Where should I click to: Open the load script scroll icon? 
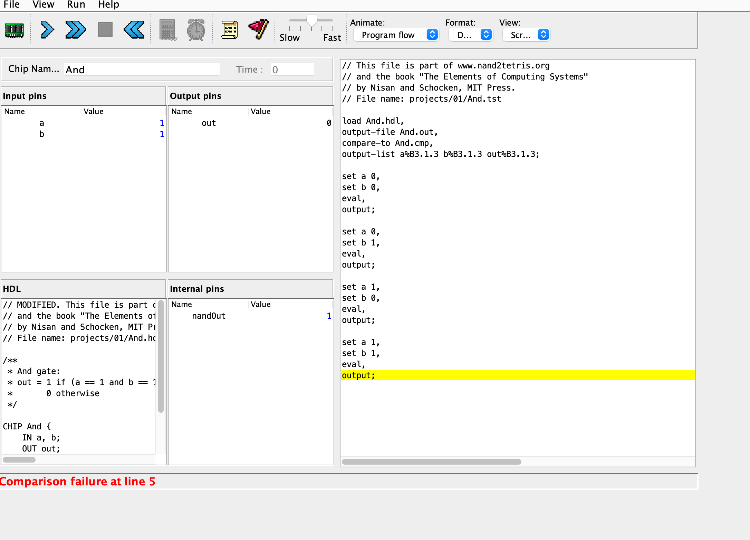pos(230,30)
